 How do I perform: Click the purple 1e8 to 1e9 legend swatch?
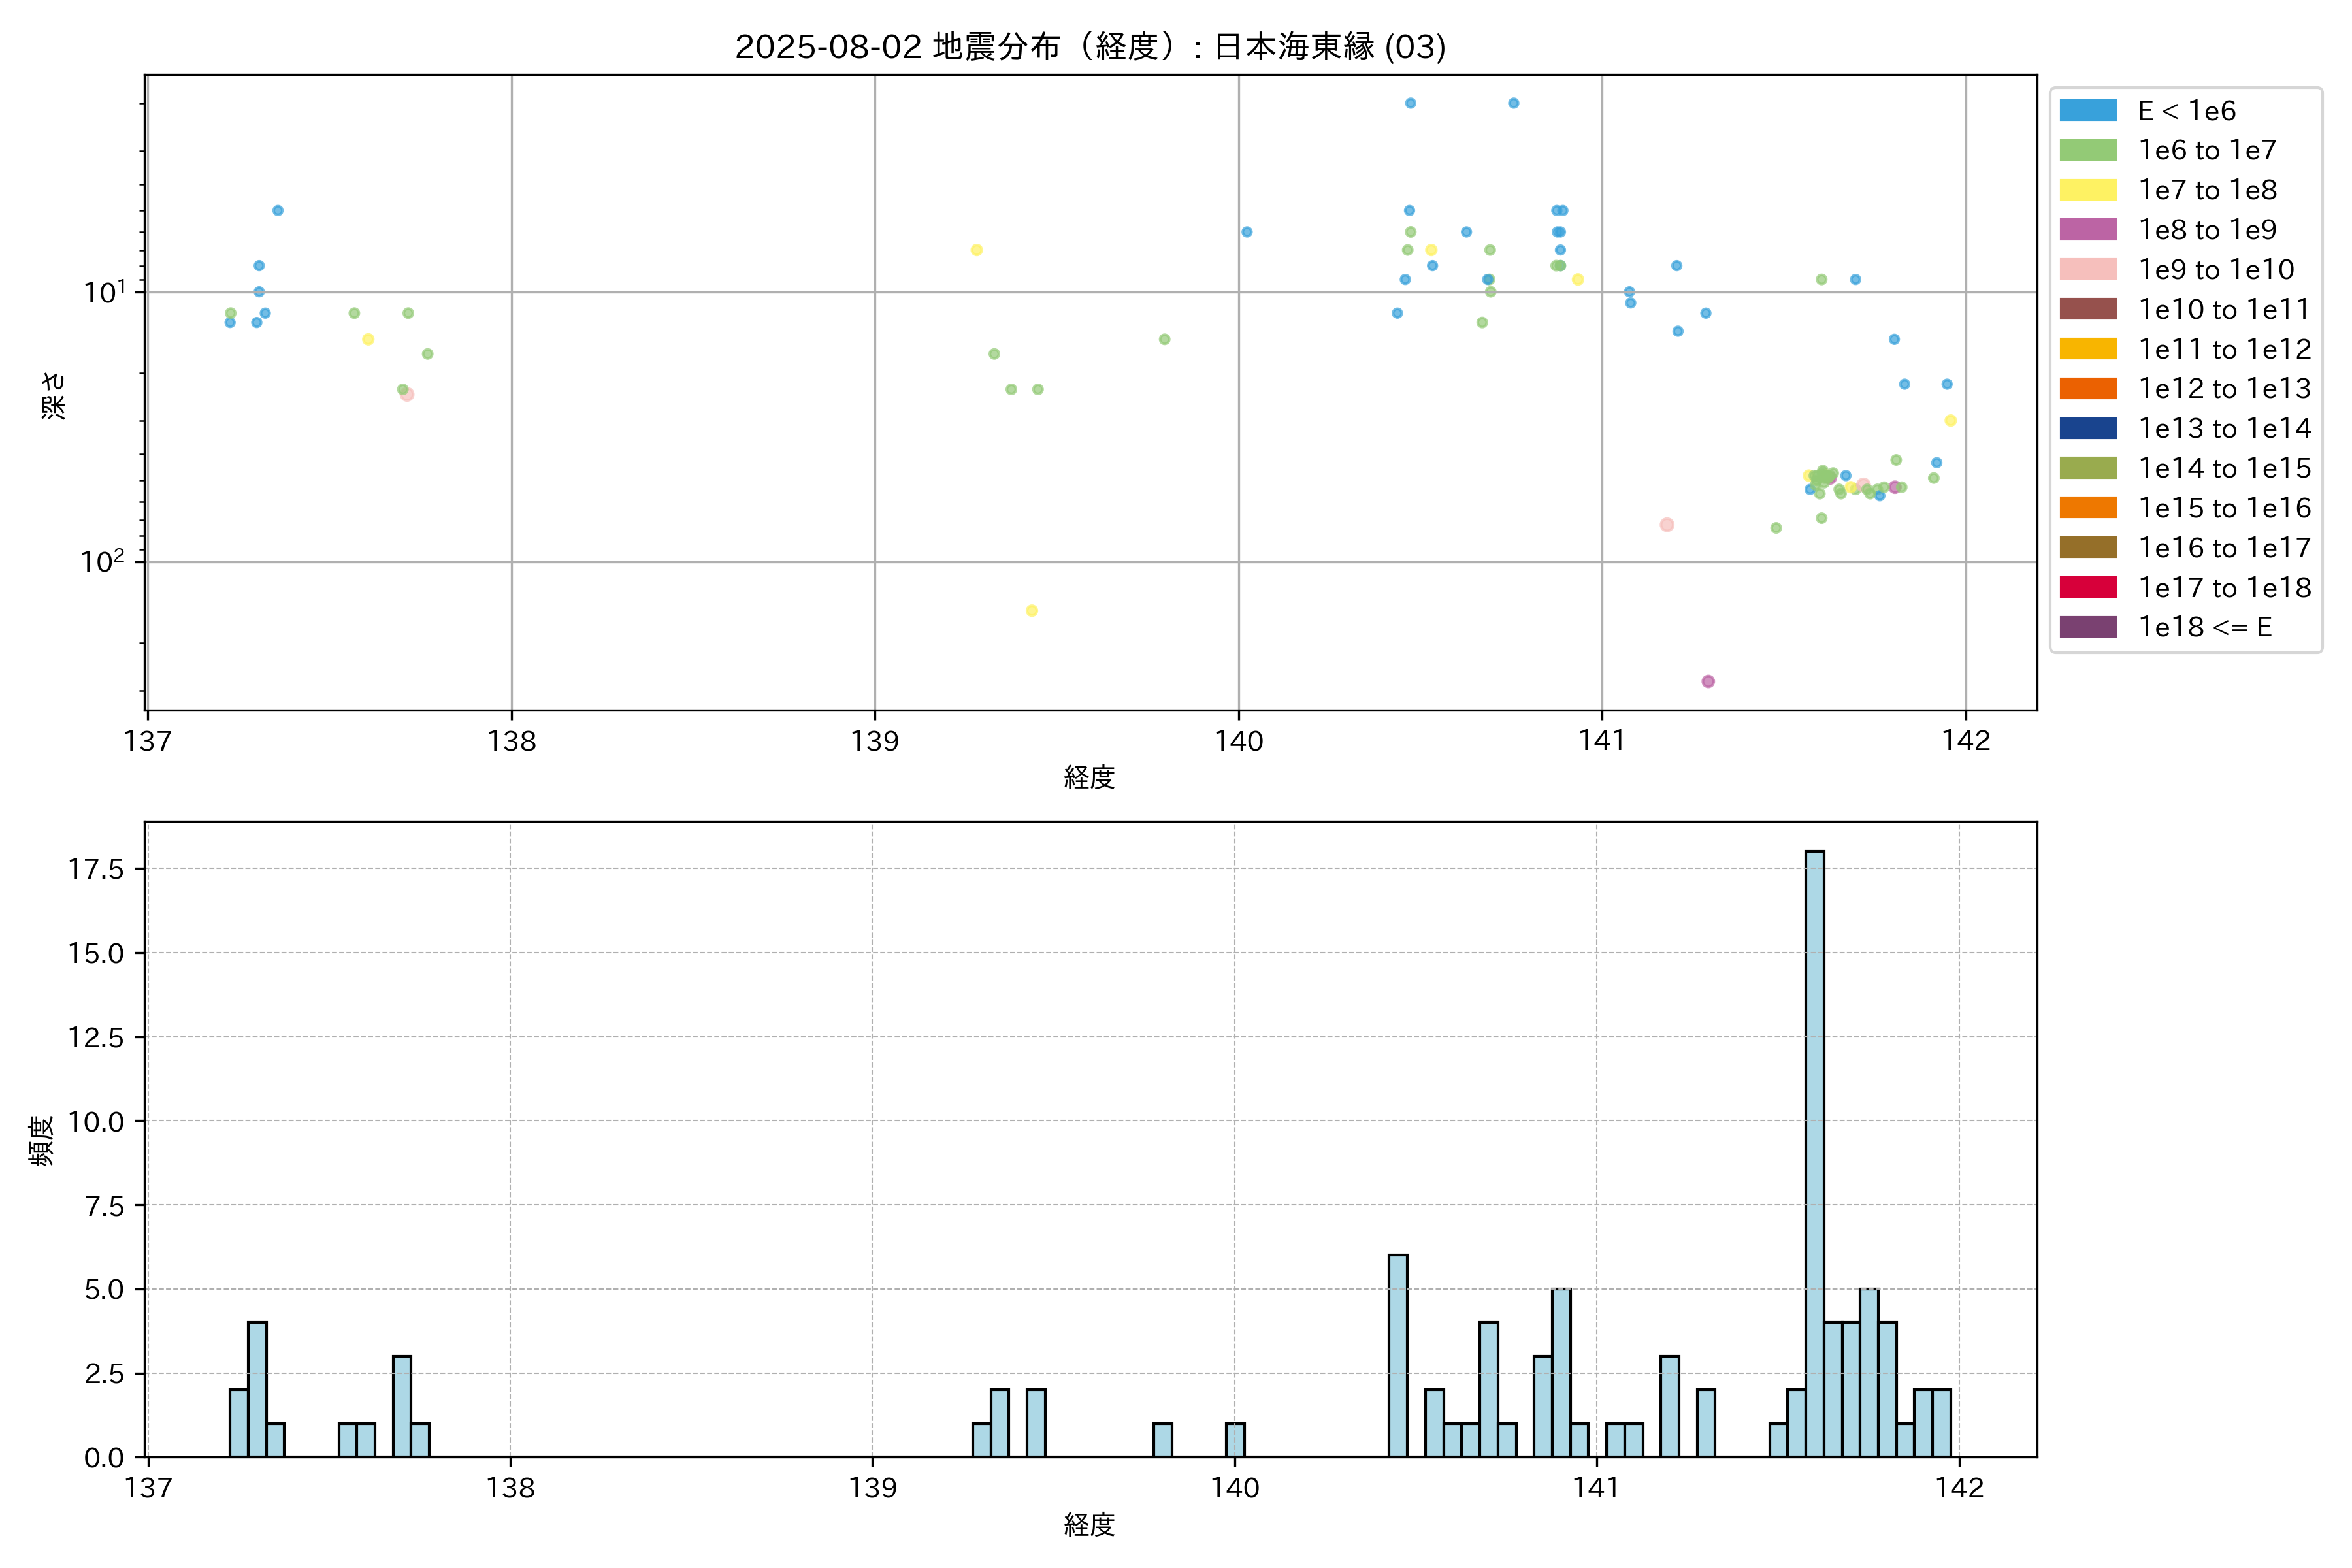point(2087,230)
